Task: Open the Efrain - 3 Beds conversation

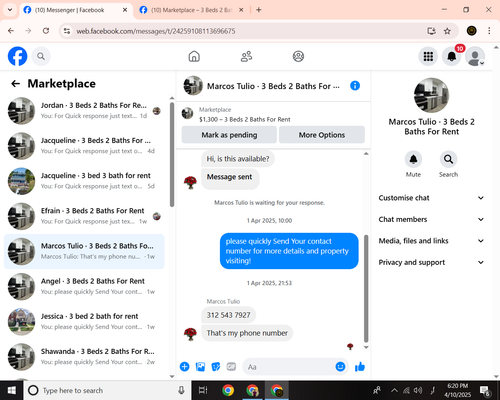Action: (84, 216)
